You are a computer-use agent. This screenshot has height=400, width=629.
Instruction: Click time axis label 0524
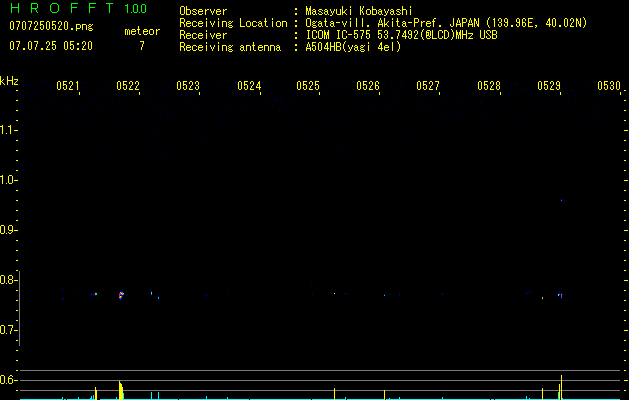coord(249,86)
